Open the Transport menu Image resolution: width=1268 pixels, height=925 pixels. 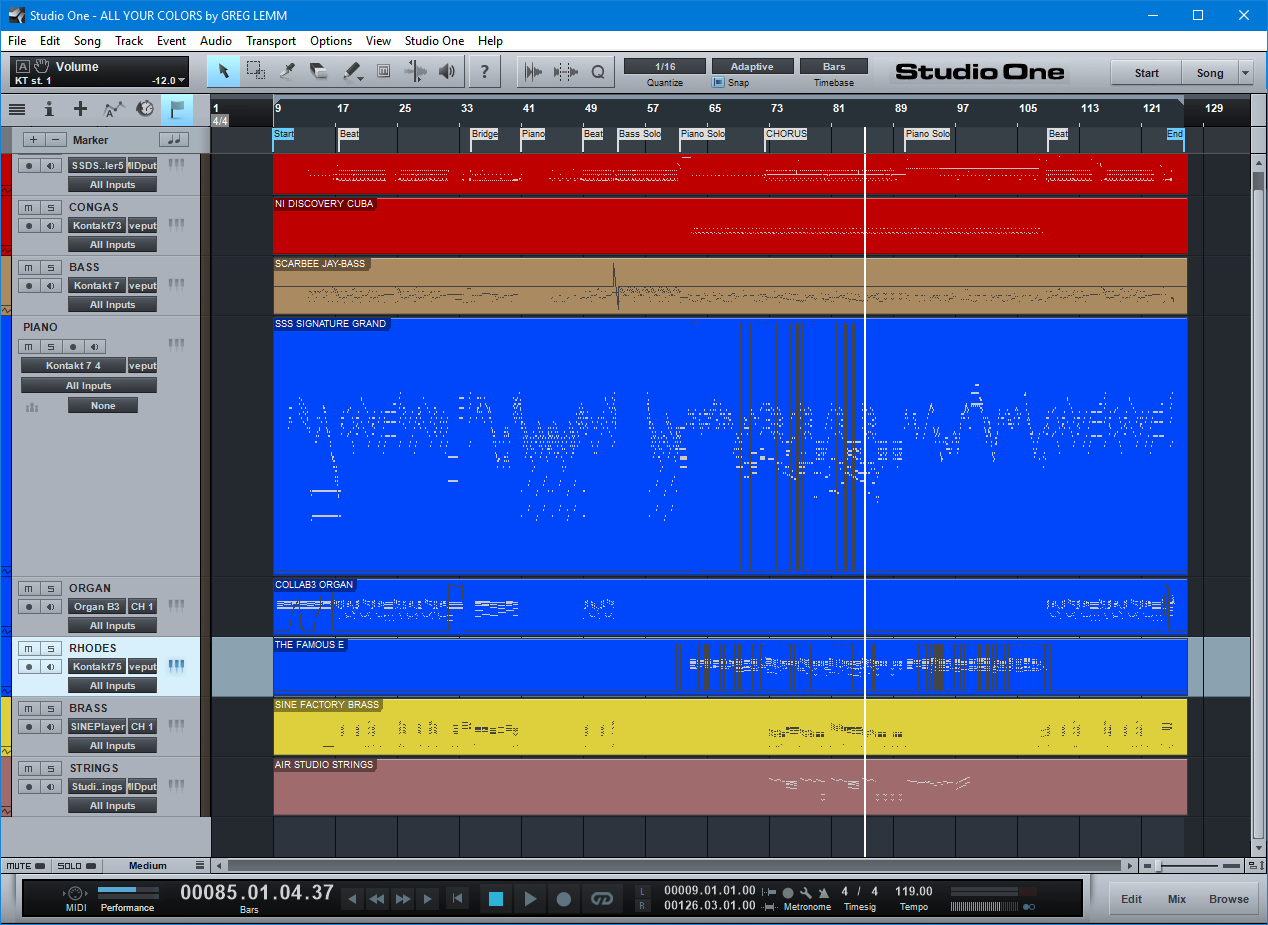pyautogui.click(x=271, y=41)
